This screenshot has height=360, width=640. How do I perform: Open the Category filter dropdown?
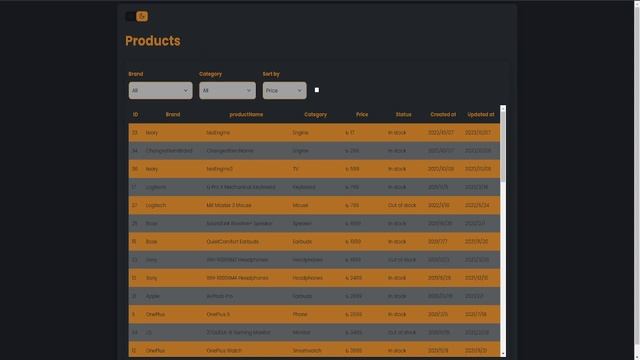(x=227, y=90)
